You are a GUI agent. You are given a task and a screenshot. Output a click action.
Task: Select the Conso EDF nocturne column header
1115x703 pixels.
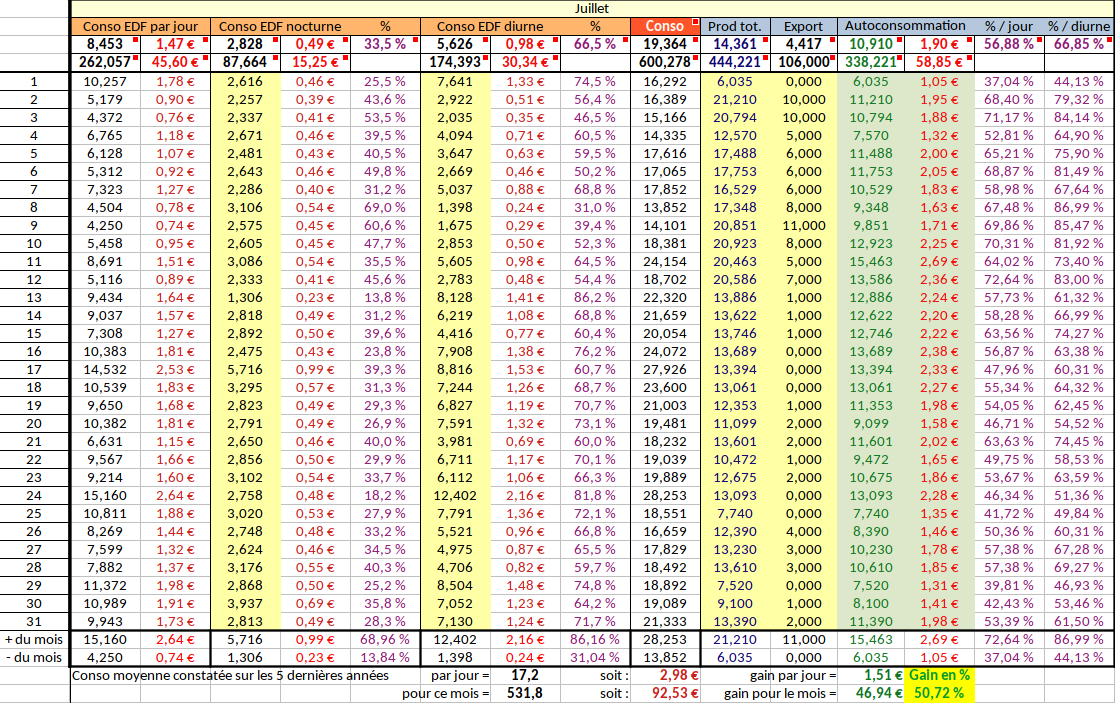pyautogui.click(x=279, y=26)
